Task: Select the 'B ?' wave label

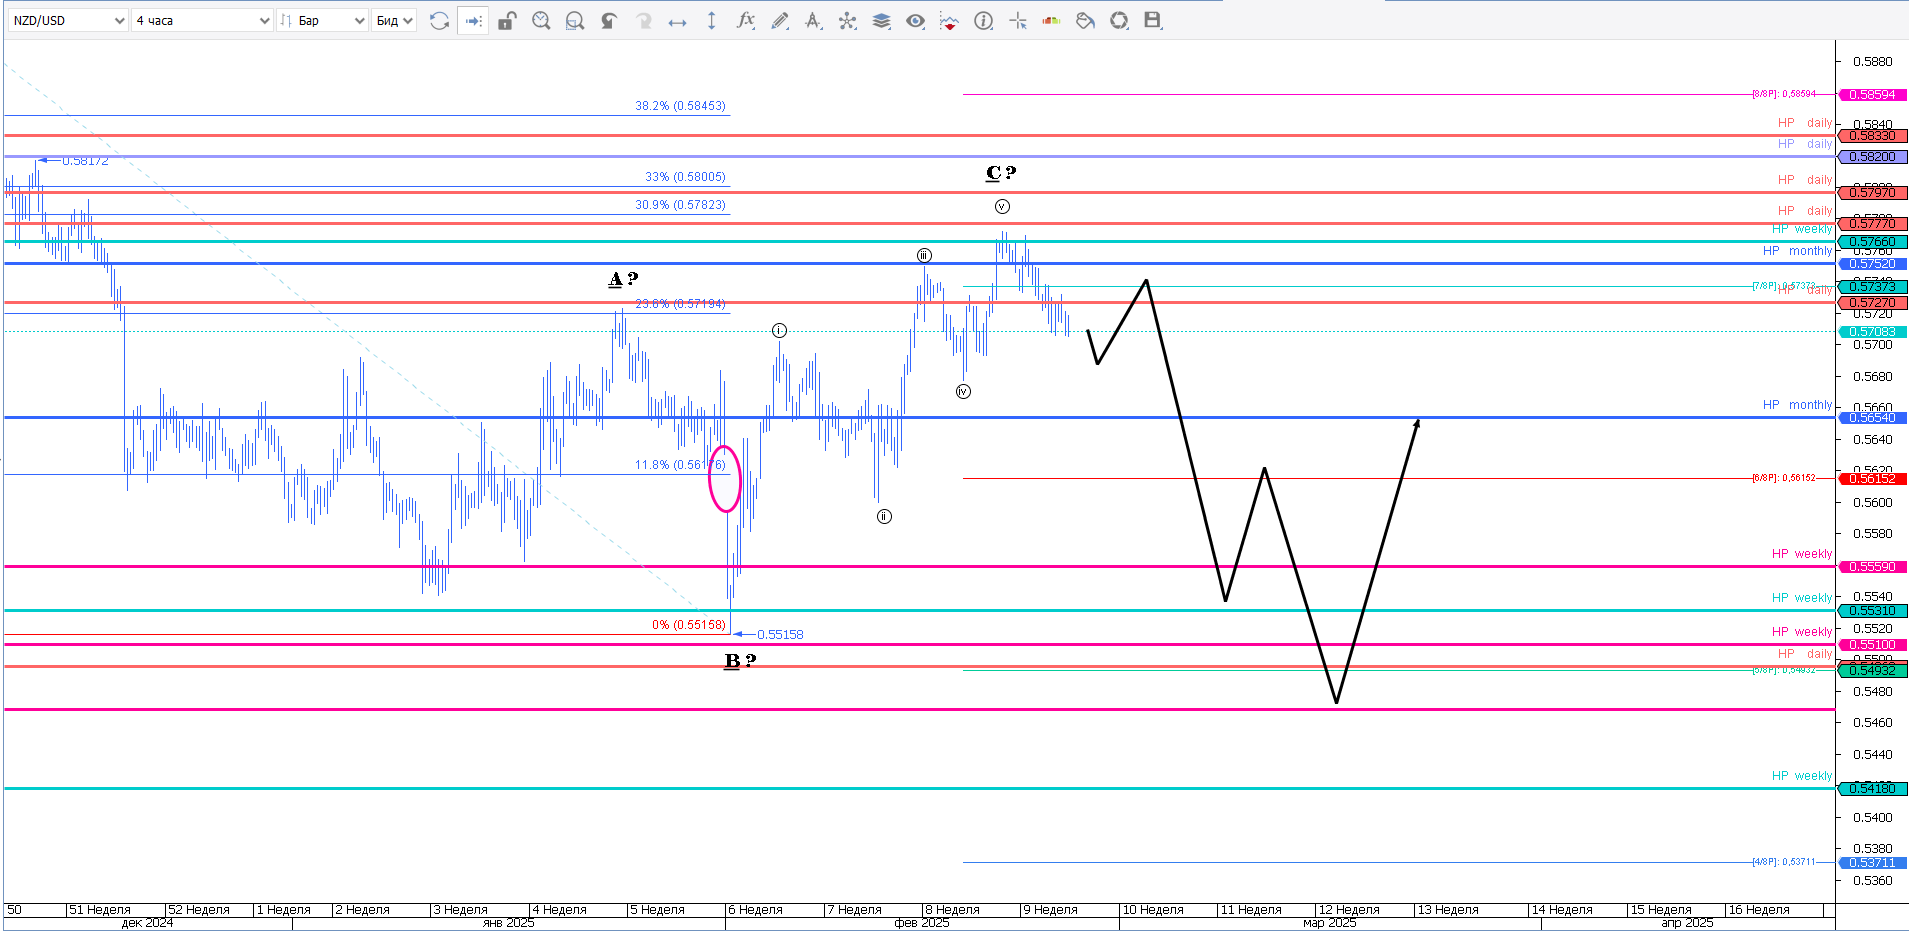Action: coord(740,661)
